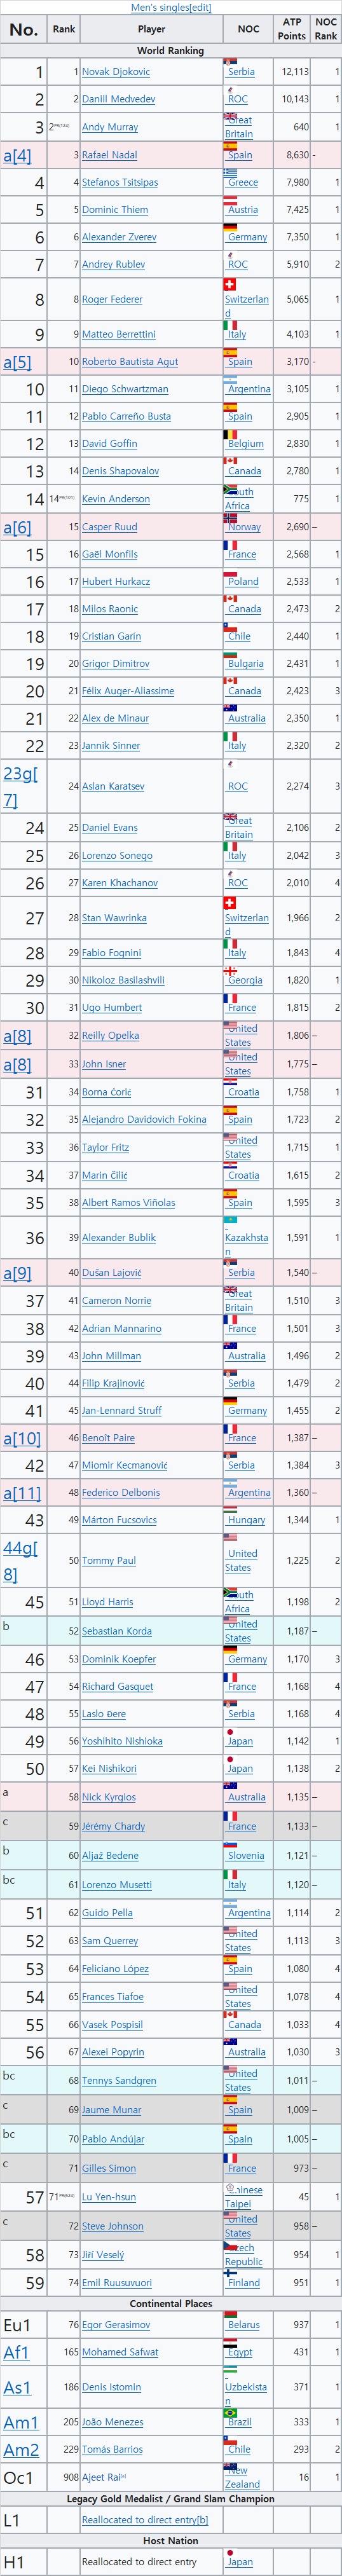Open the Men's singles edit link

[200, 7]
